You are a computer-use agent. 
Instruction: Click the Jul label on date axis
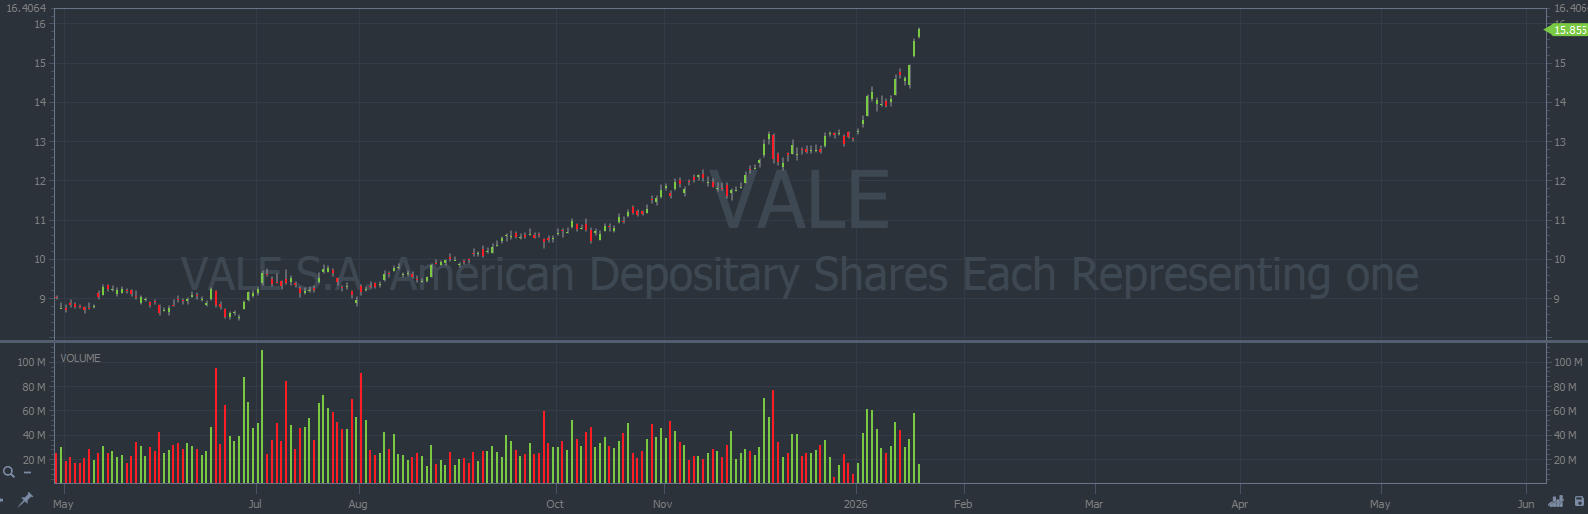tap(255, 504)
